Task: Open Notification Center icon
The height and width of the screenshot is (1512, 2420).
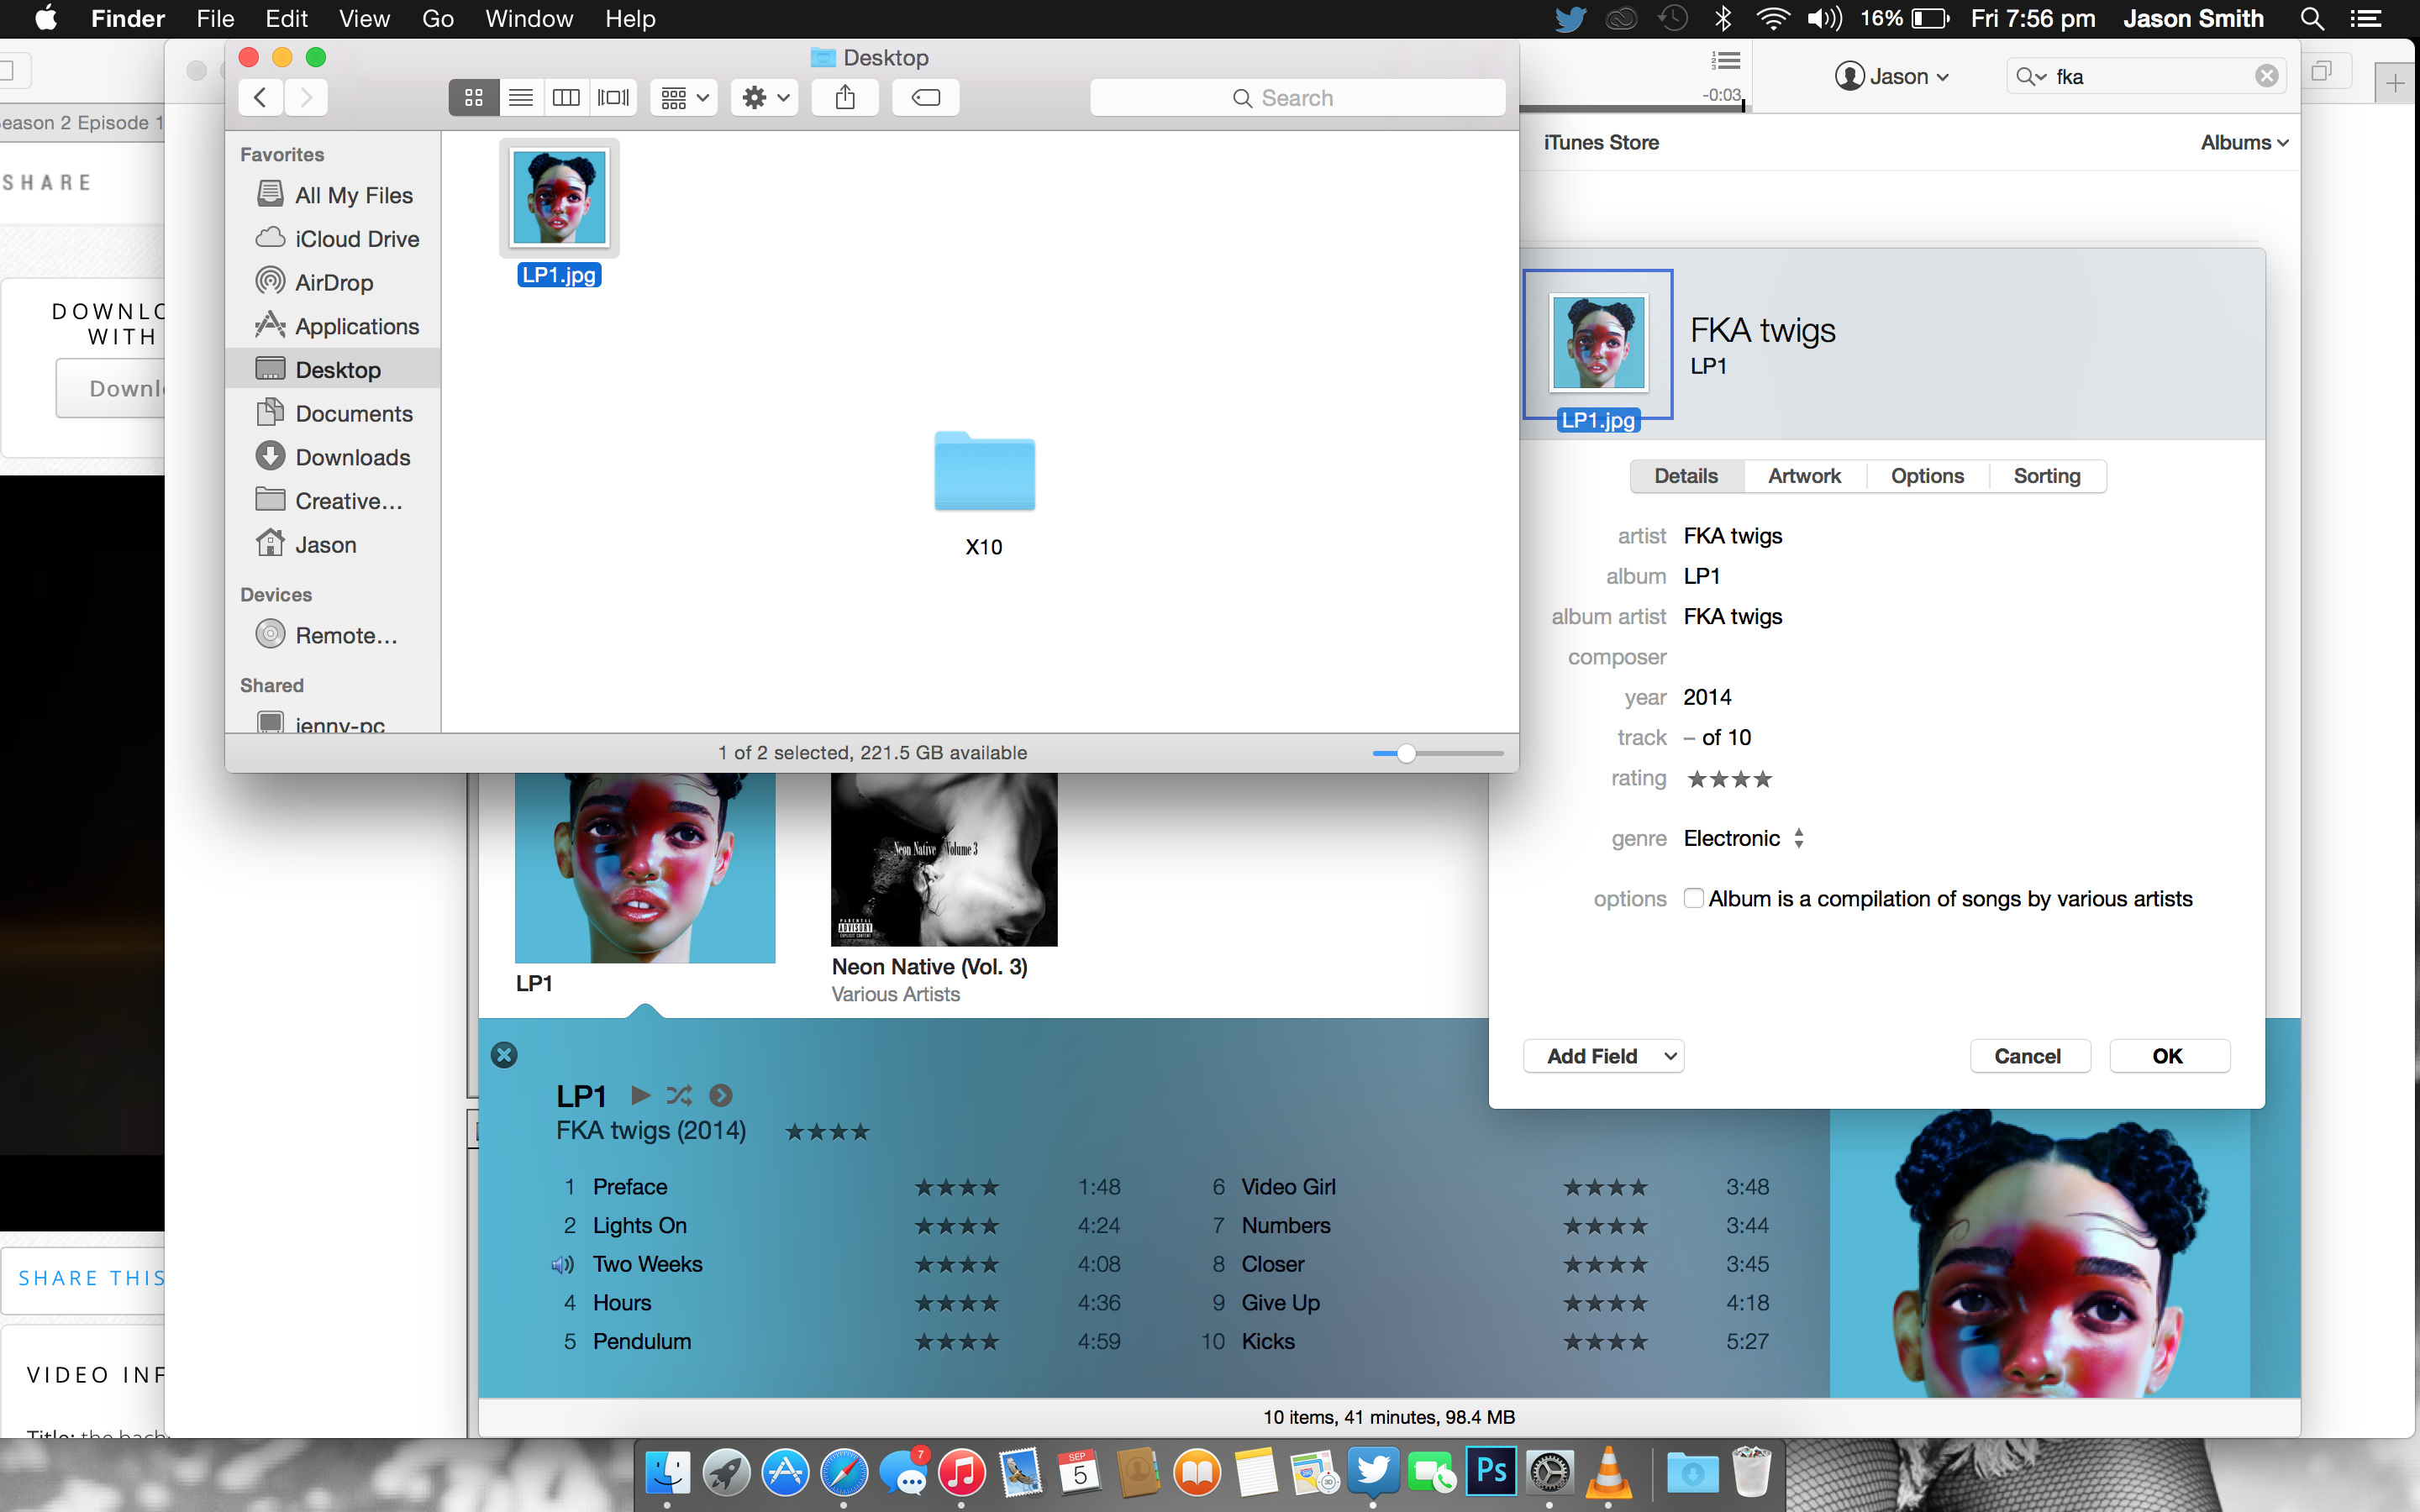Action: pyautogui.click(x=2366, y=19)
